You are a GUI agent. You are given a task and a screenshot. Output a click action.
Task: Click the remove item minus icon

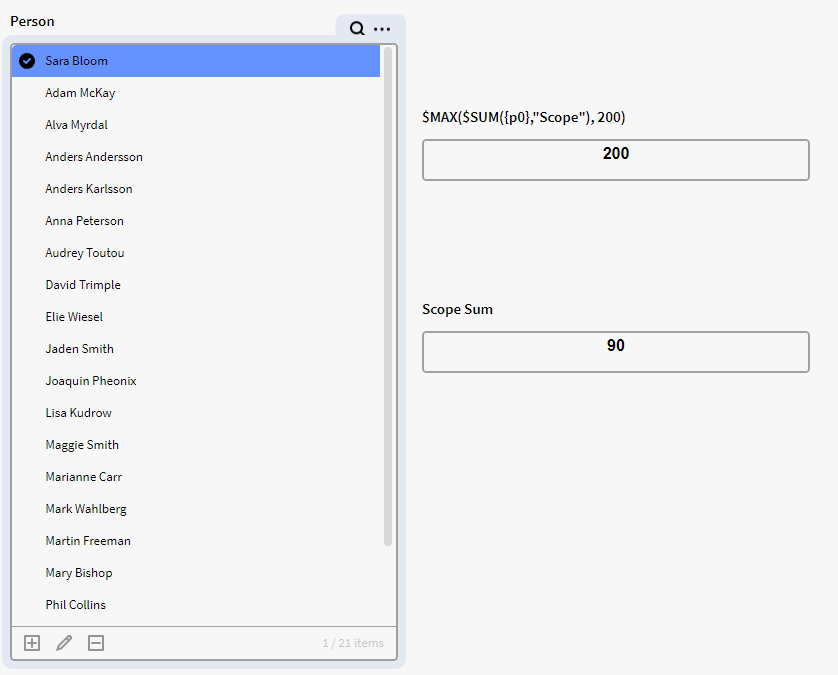click(x=96, y=643)
